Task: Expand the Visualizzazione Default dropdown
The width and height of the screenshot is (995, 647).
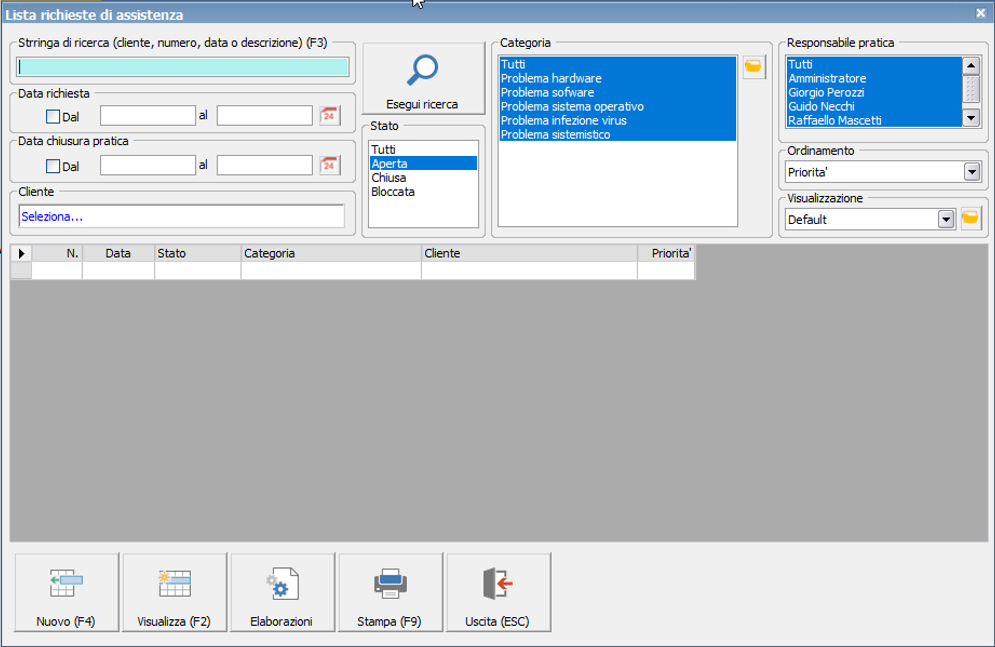Action: click(x=945, y=219)
